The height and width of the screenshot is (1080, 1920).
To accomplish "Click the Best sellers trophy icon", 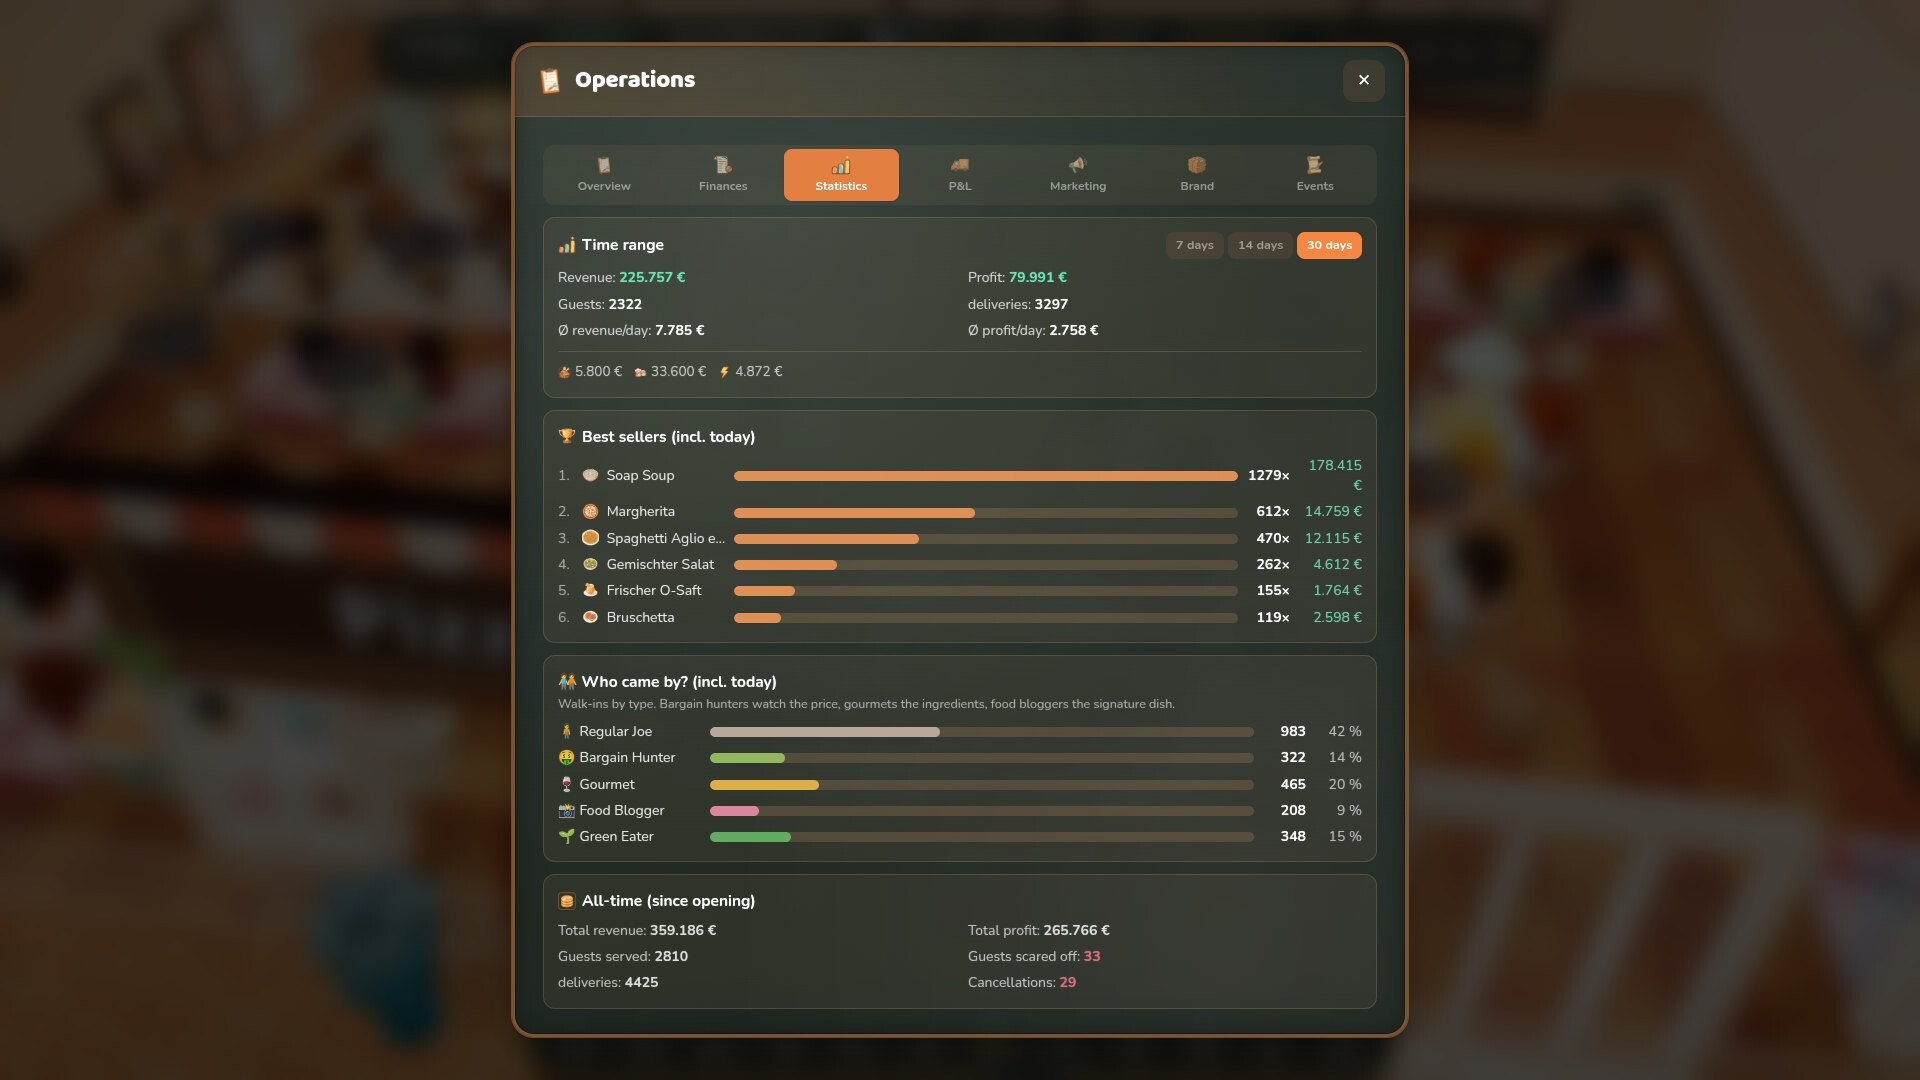I will [x=567, y=436].
